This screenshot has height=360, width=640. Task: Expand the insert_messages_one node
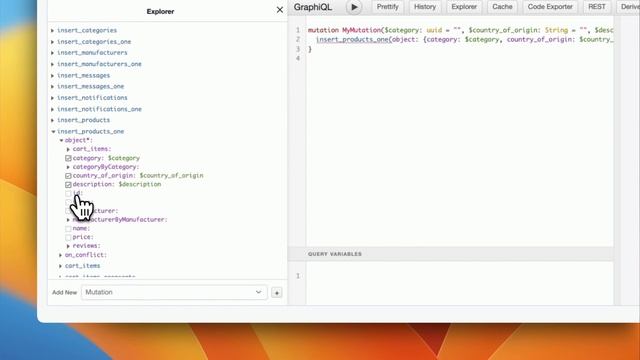(x=53, y=87)
